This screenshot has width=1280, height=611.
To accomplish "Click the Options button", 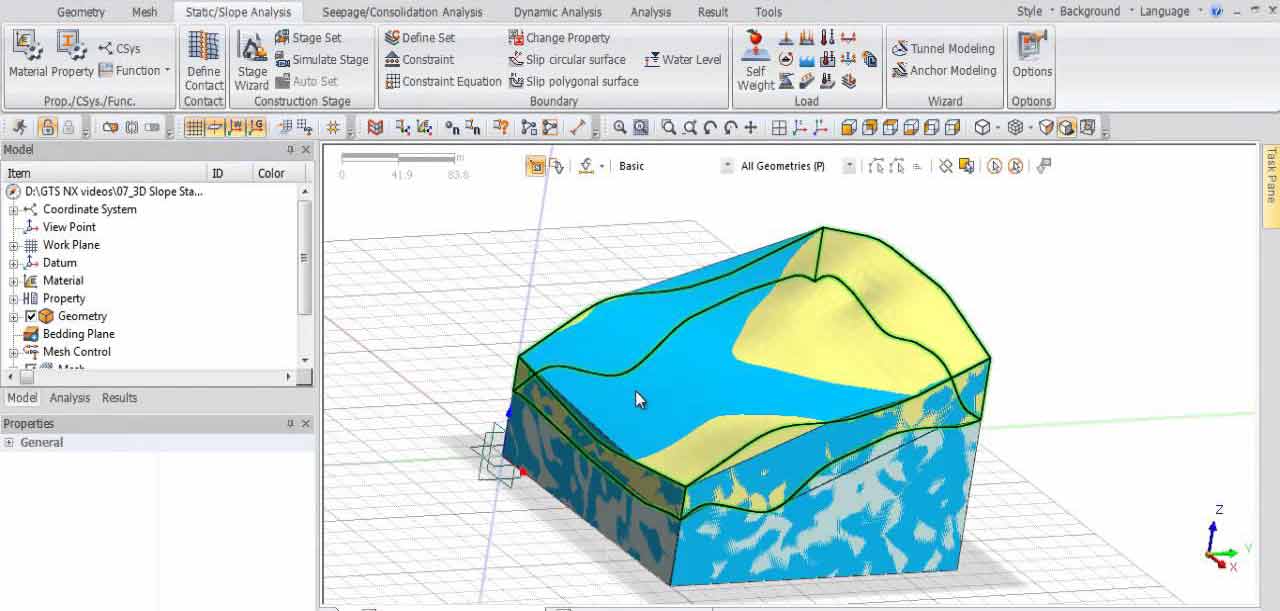I will [x=1032, y=55].
